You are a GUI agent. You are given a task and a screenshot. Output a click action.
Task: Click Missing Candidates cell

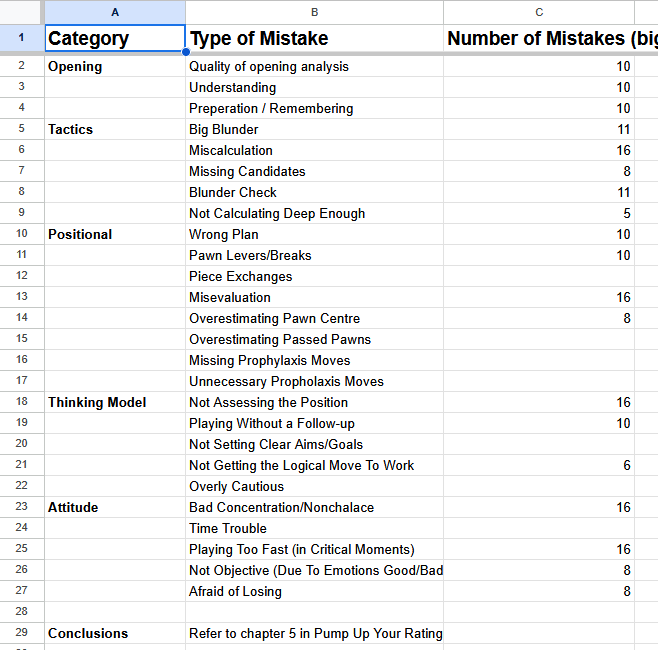314,171
